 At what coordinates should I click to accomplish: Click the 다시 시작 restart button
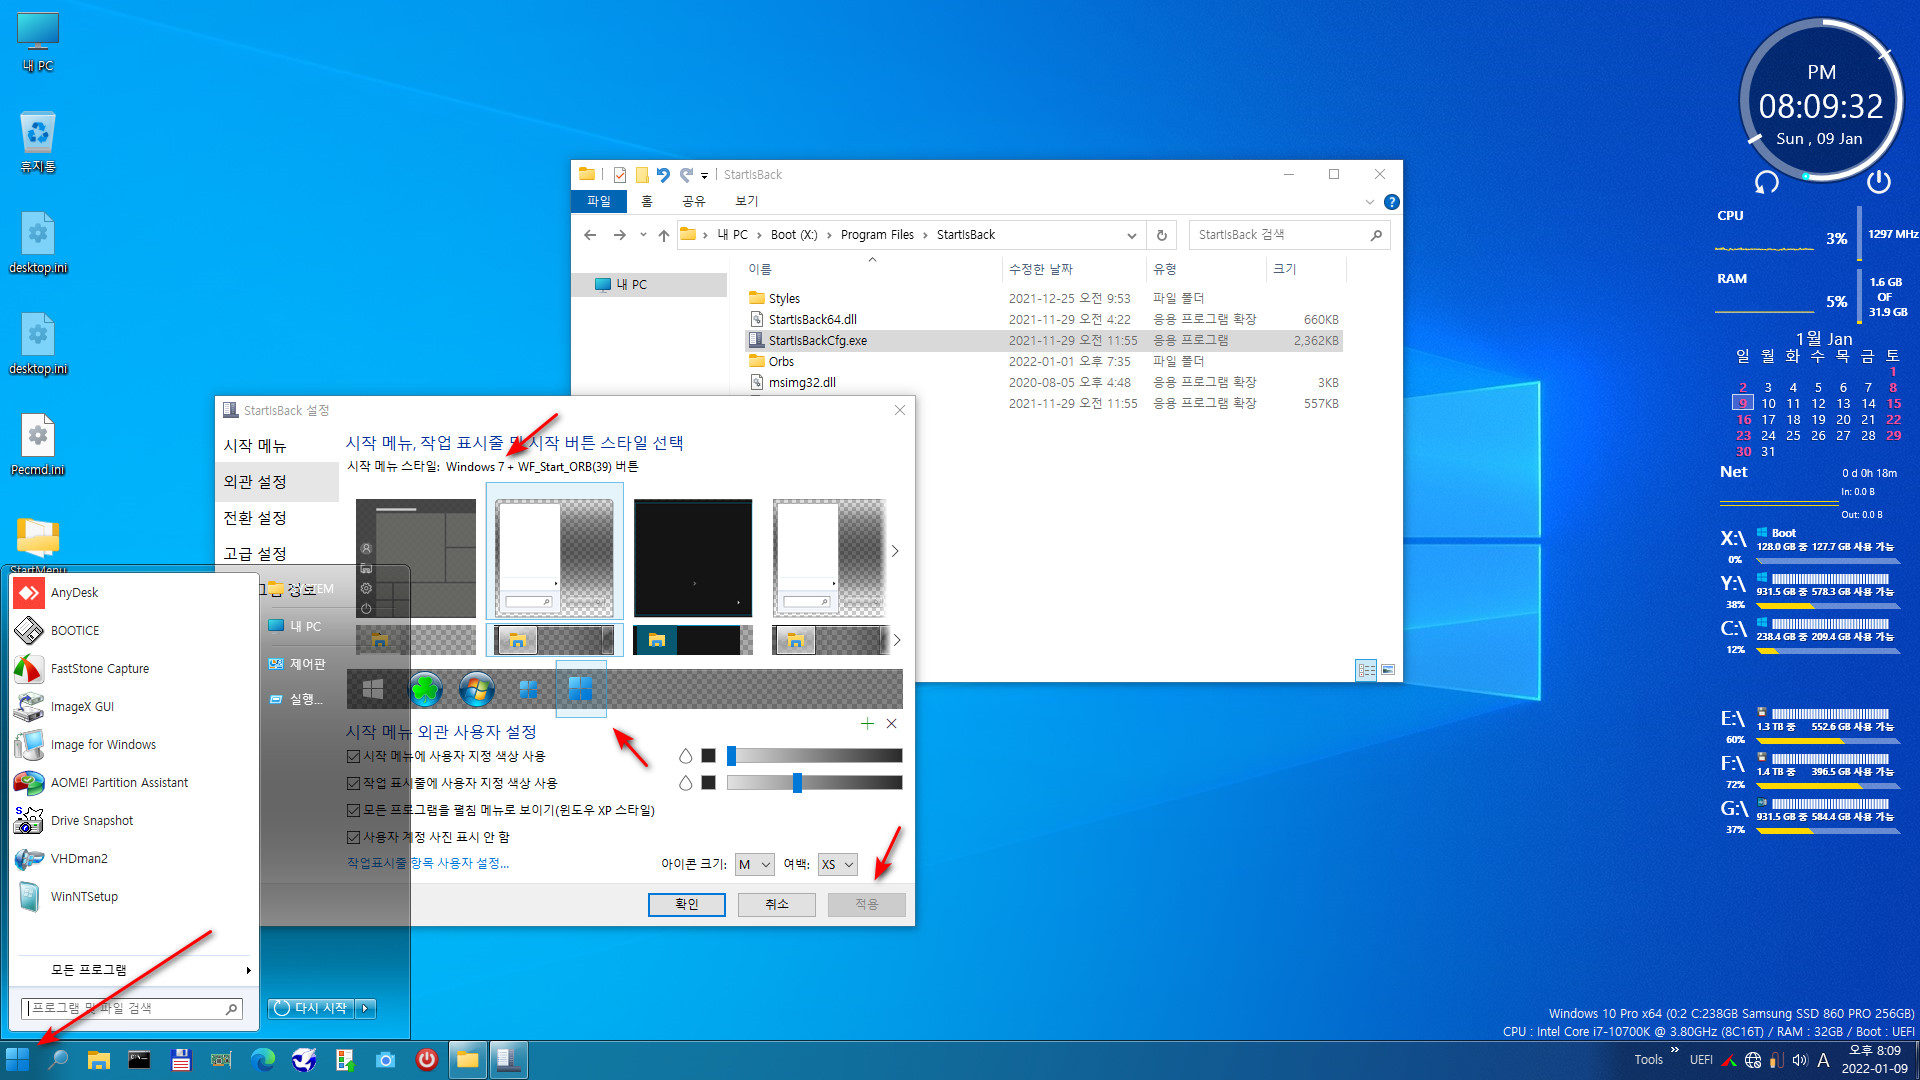point(311,1008)
